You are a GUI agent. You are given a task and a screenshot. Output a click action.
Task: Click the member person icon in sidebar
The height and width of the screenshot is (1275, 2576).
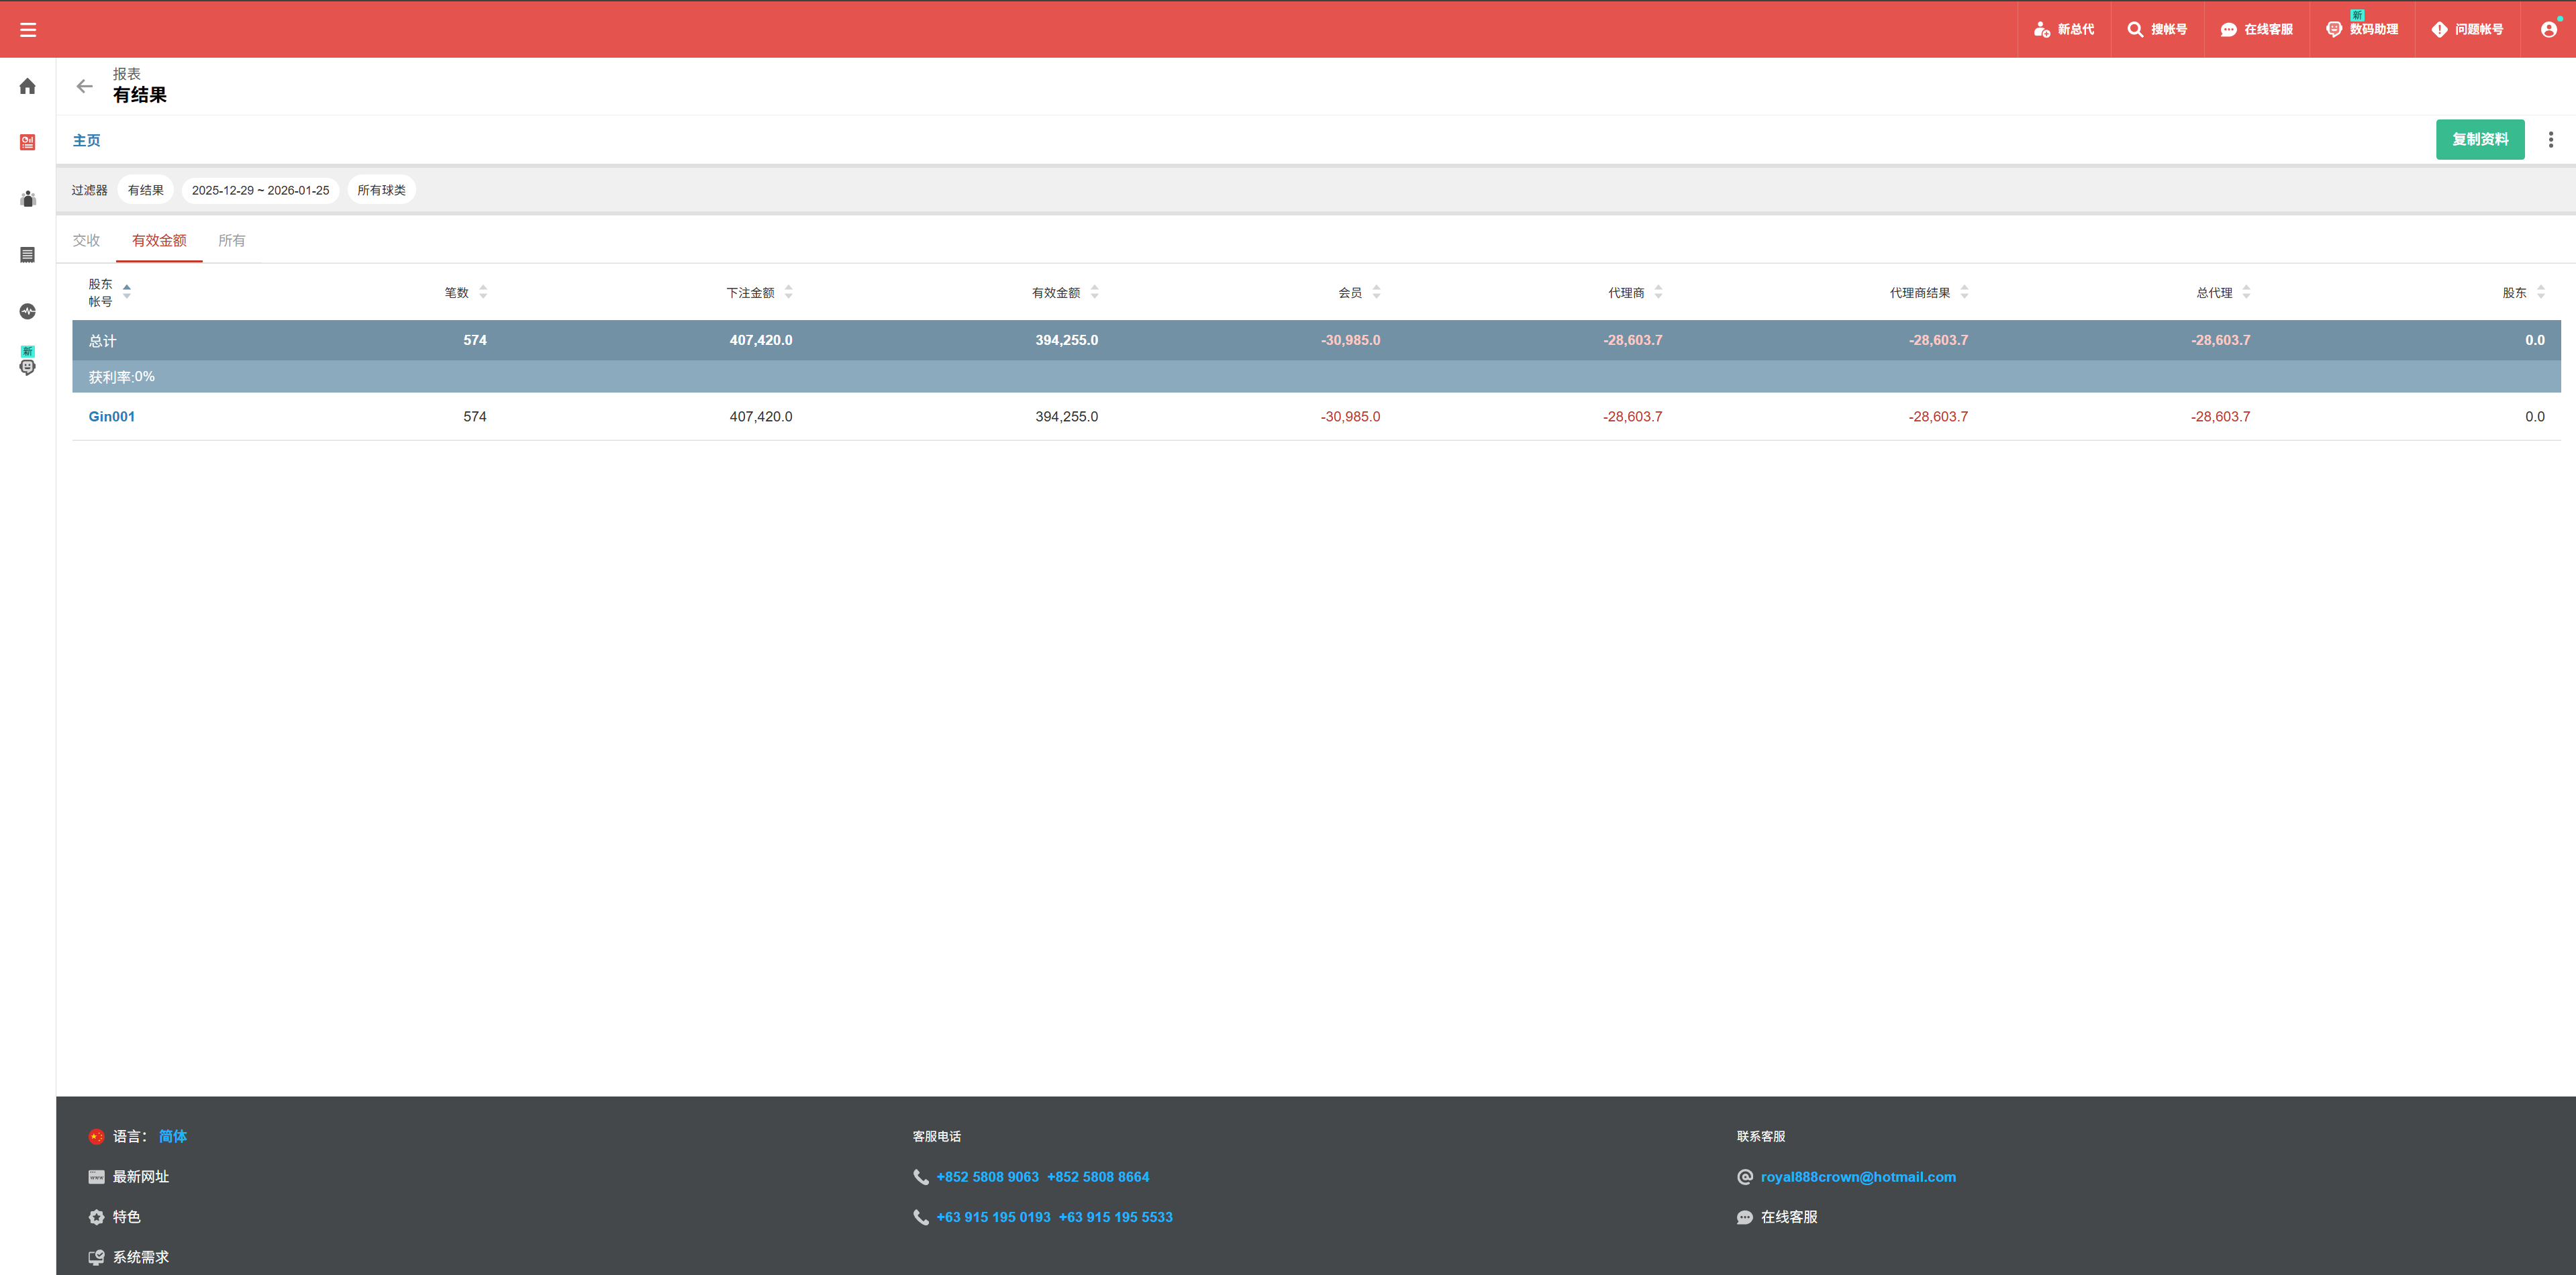point(28,199)
